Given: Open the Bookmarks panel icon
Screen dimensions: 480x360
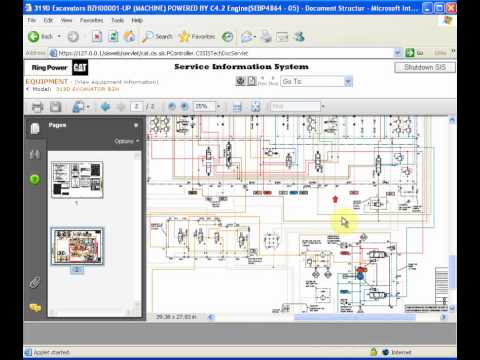Looking at the screenshot, I should [35, 154].
